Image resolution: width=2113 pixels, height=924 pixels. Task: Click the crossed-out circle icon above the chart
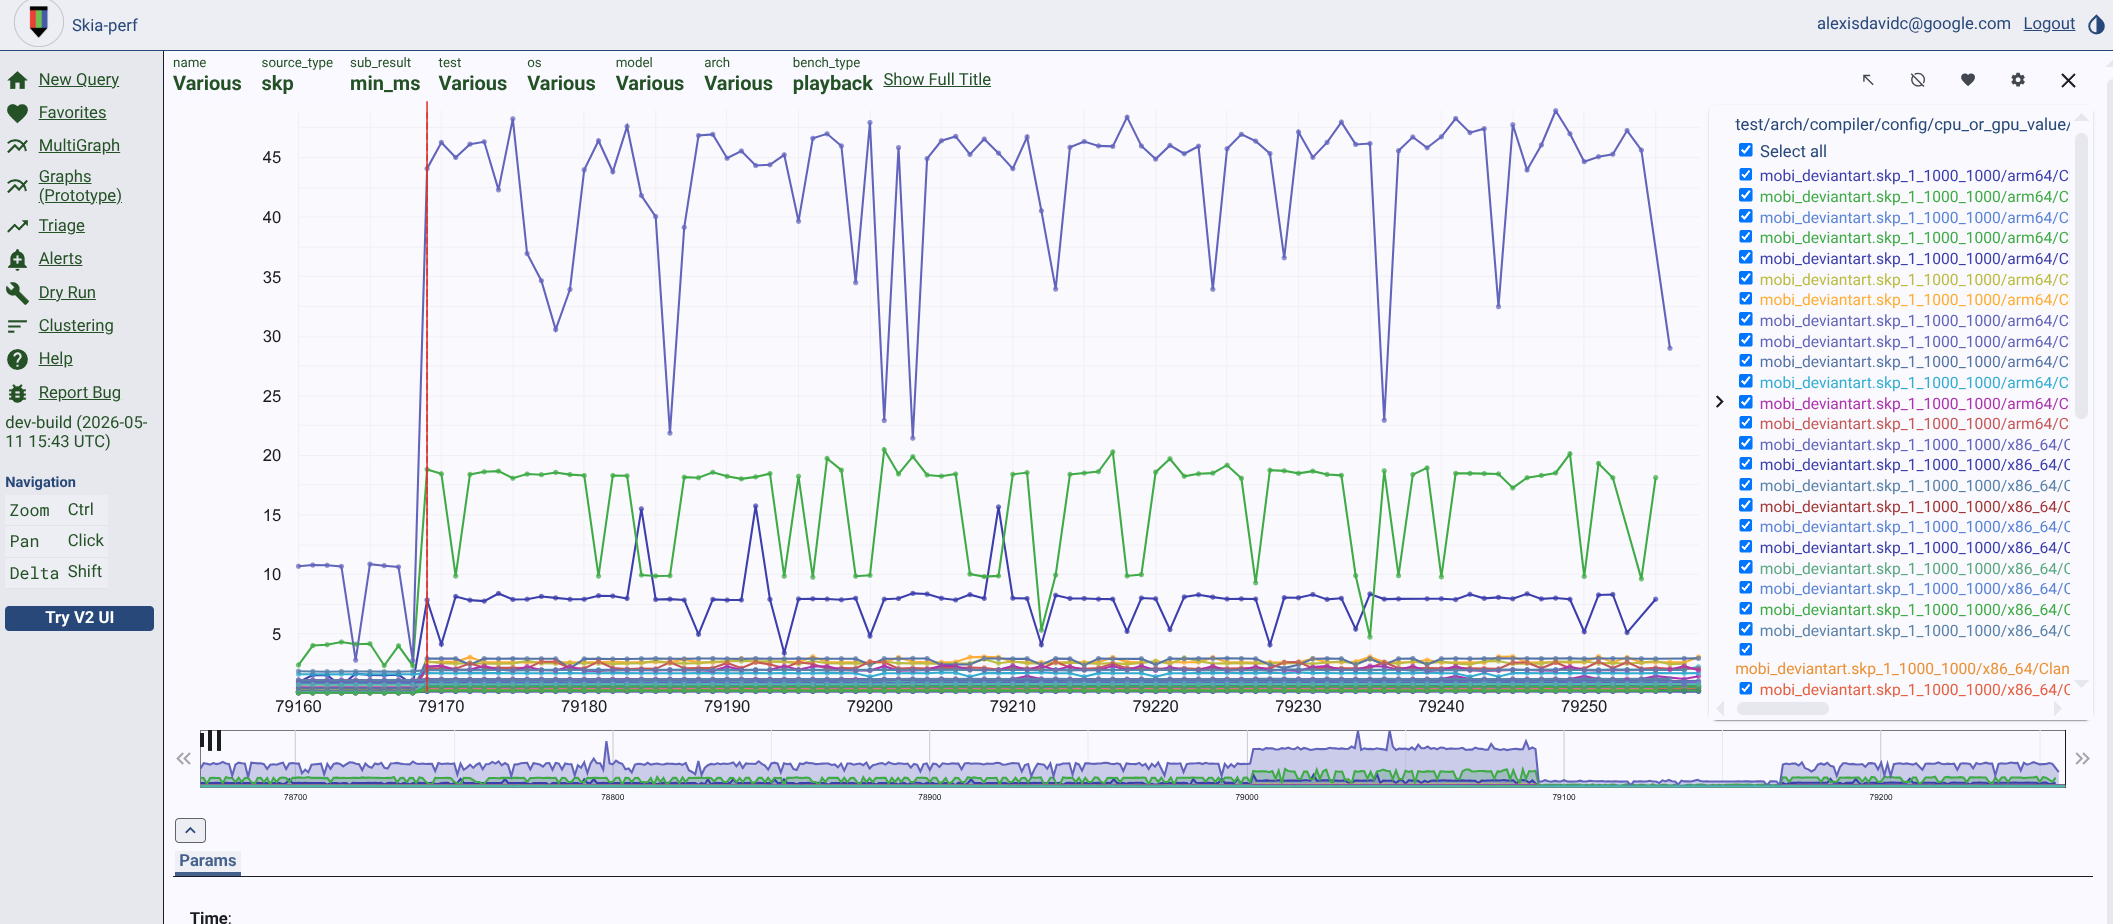tap(1918, 80)
